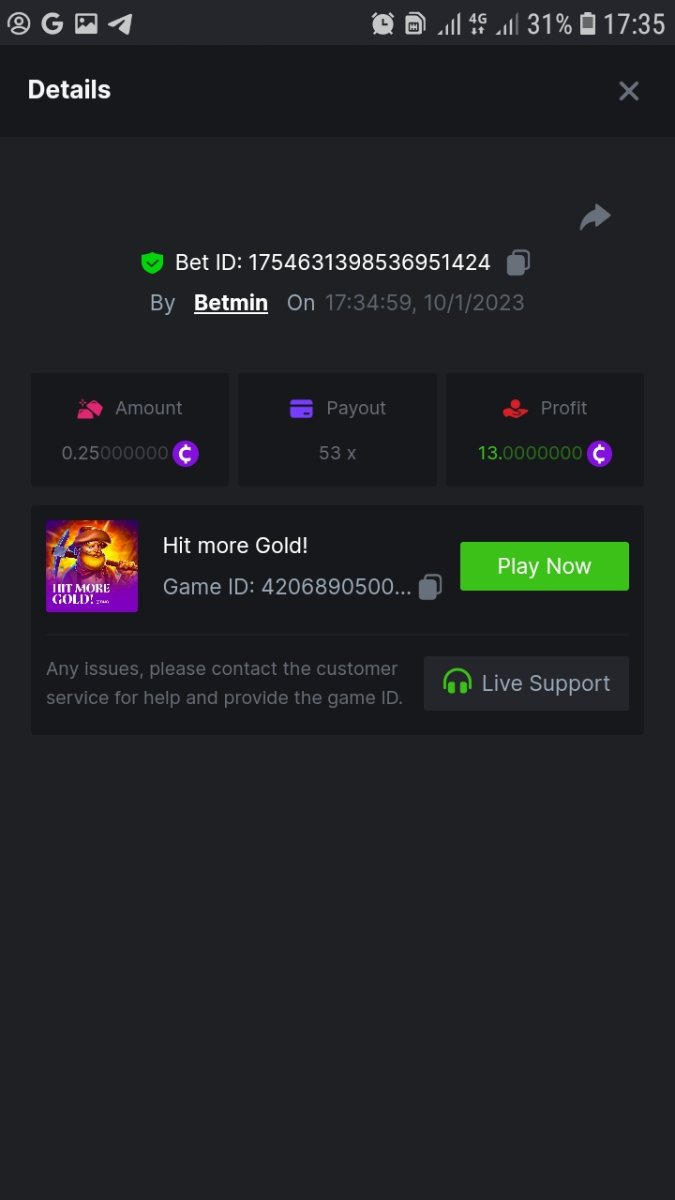Copy the Bet ID number
This screenshot has height=1200, width=675.
tap(518, 263)
